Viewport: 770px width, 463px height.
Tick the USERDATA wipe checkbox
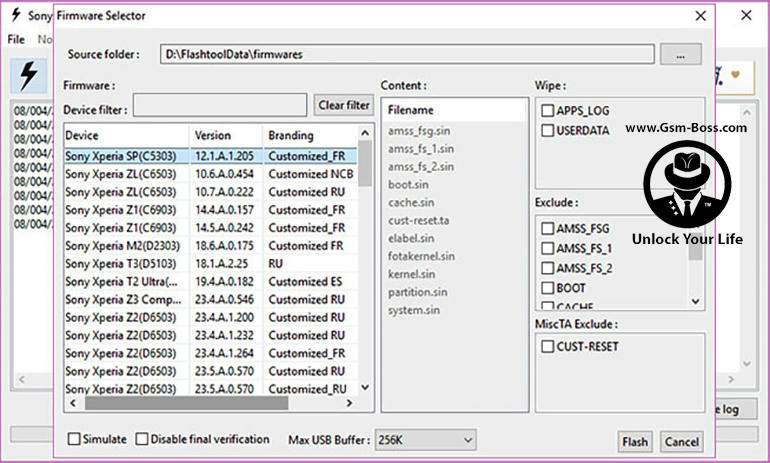pyautogui.click(x=548, y=130)
